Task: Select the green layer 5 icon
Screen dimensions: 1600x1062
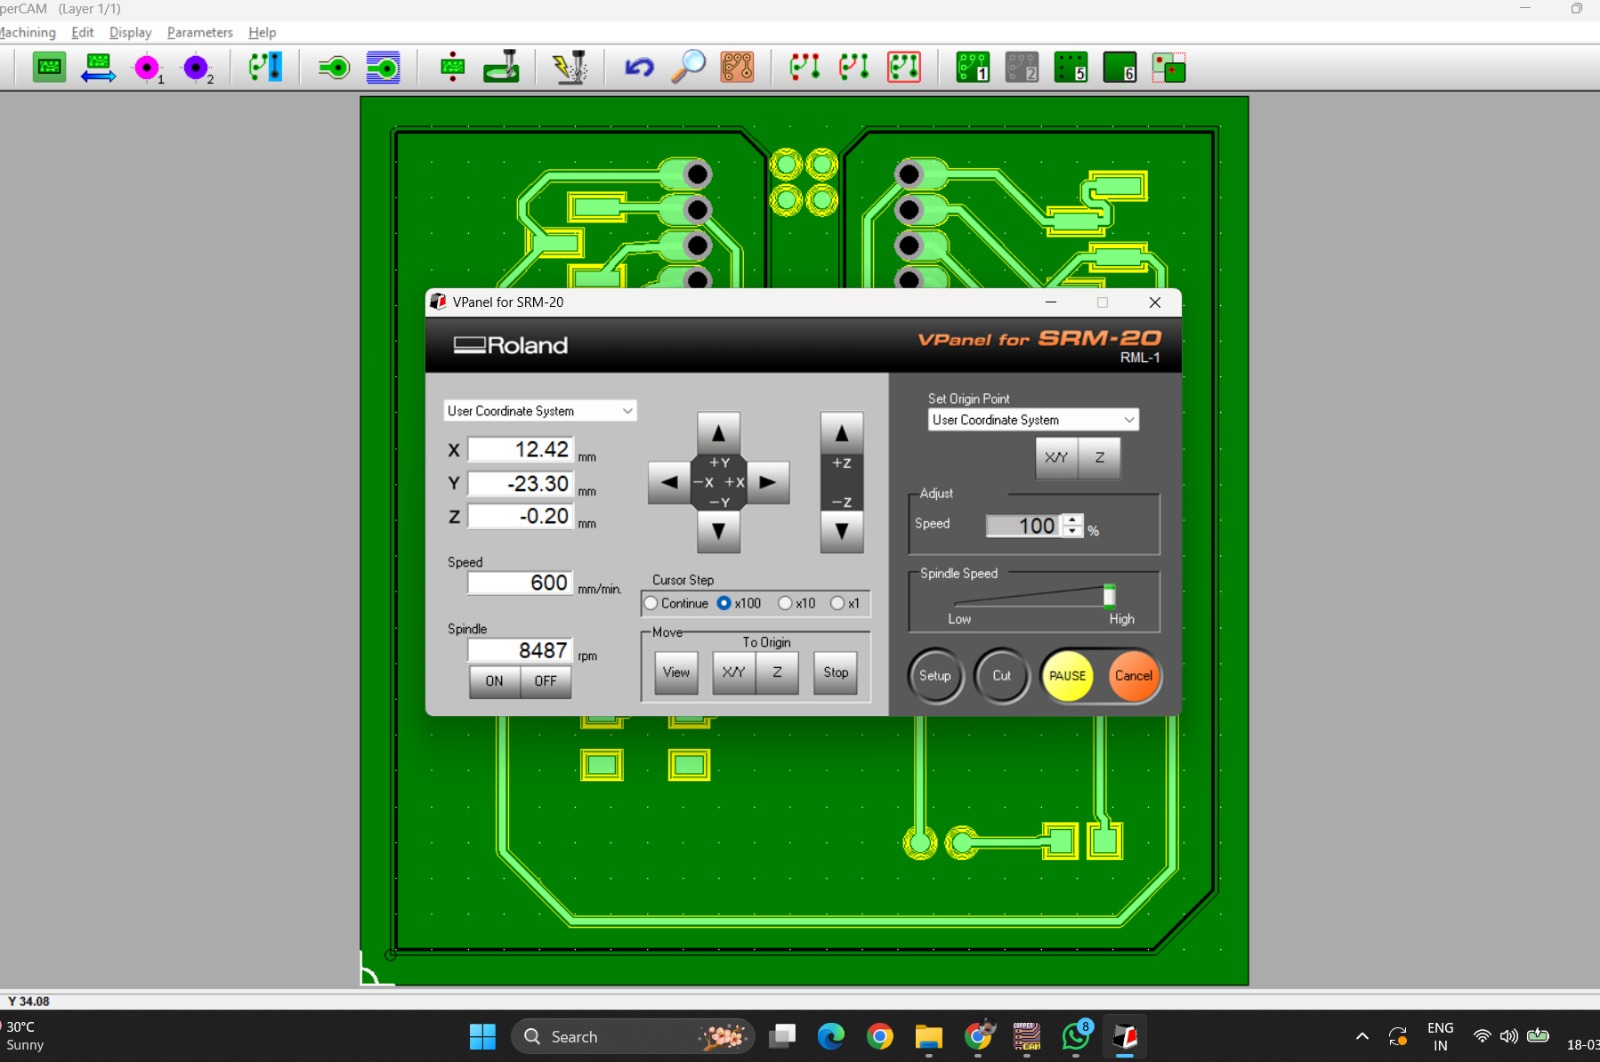Action: click(1071, 68)
